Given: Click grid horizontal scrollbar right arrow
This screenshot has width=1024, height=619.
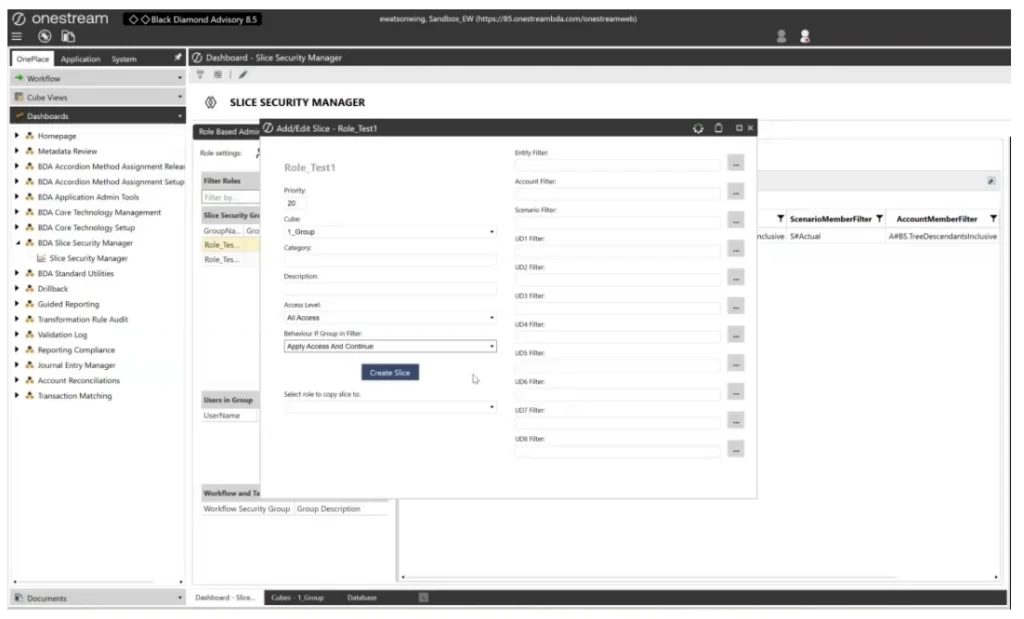Looking at the screenshot, I should (996, 577).
